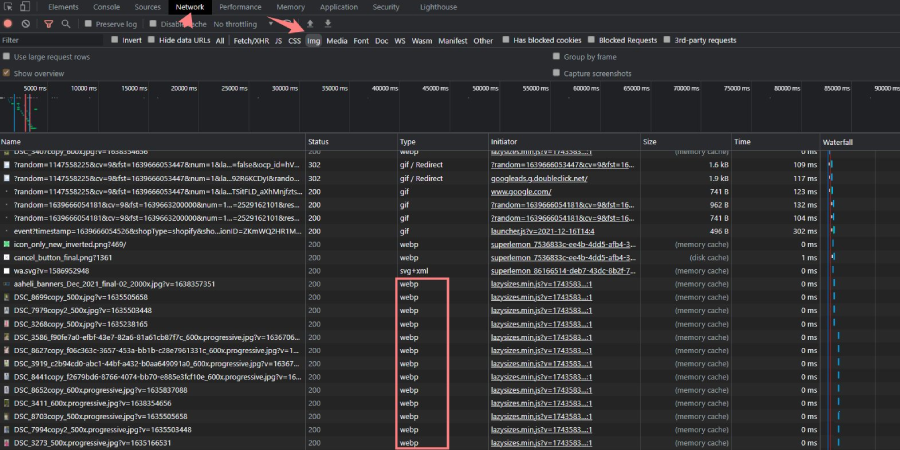Image resolution: width=900 pixels, height=450 pixels.
Task: Sort requests by the Size column header
Action: (x=650, y=142)
